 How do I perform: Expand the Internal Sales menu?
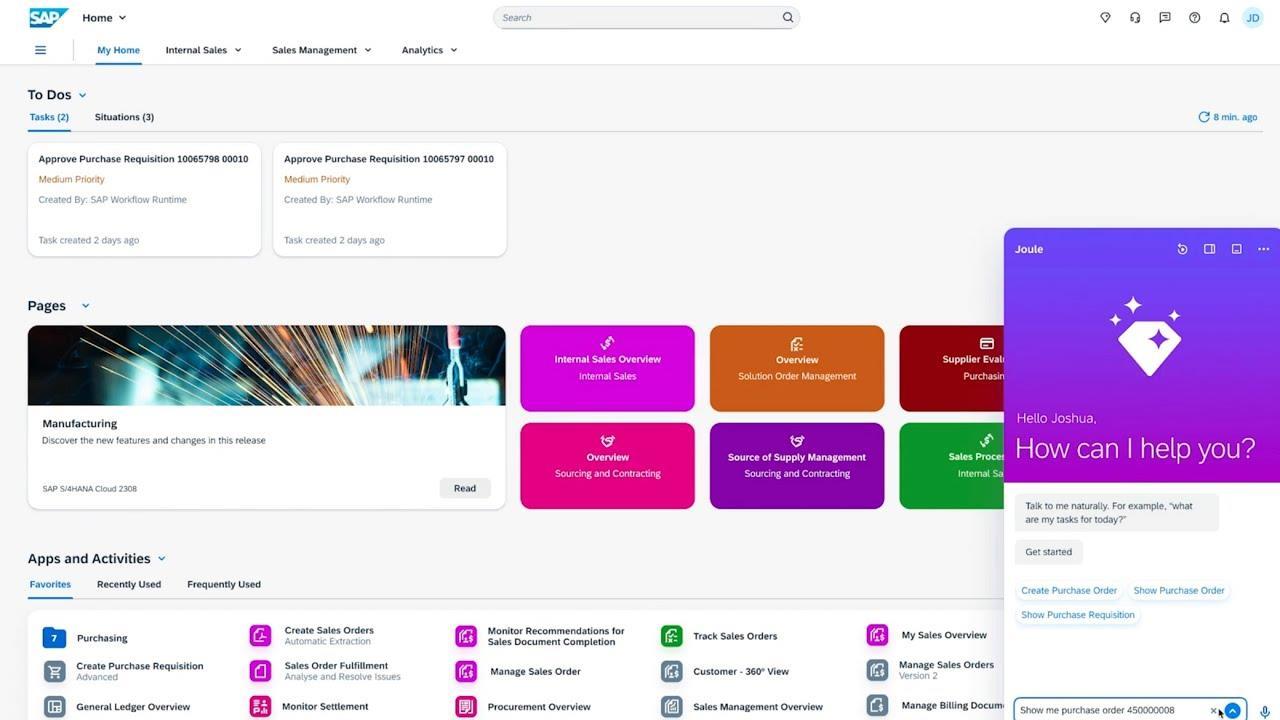tap(204, 50)
